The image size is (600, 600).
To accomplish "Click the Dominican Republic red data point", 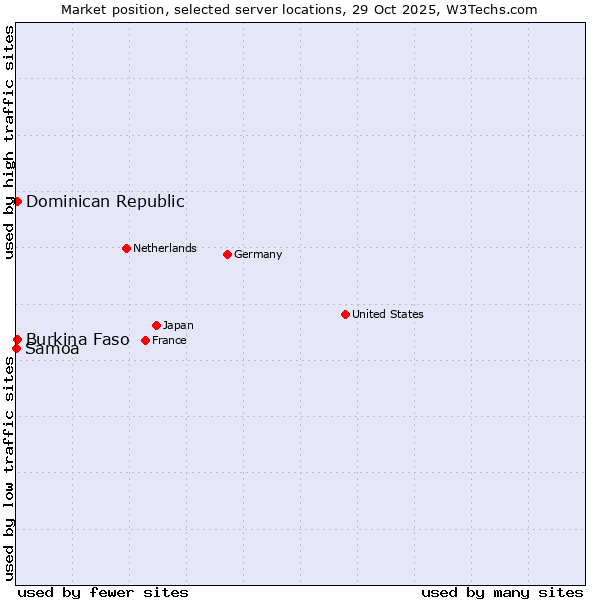I will (17, 201).
